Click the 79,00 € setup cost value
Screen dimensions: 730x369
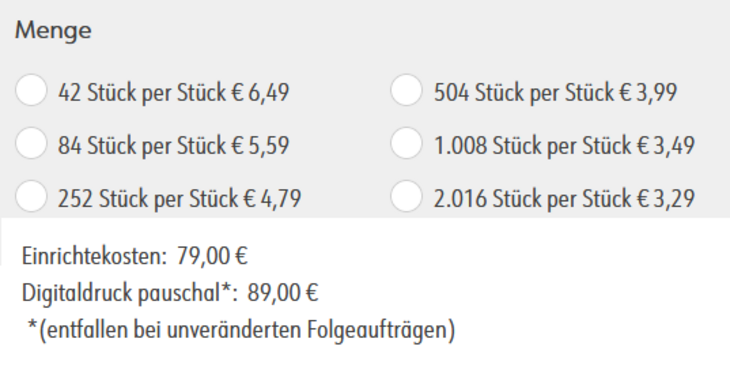click(x=212, y=256)
